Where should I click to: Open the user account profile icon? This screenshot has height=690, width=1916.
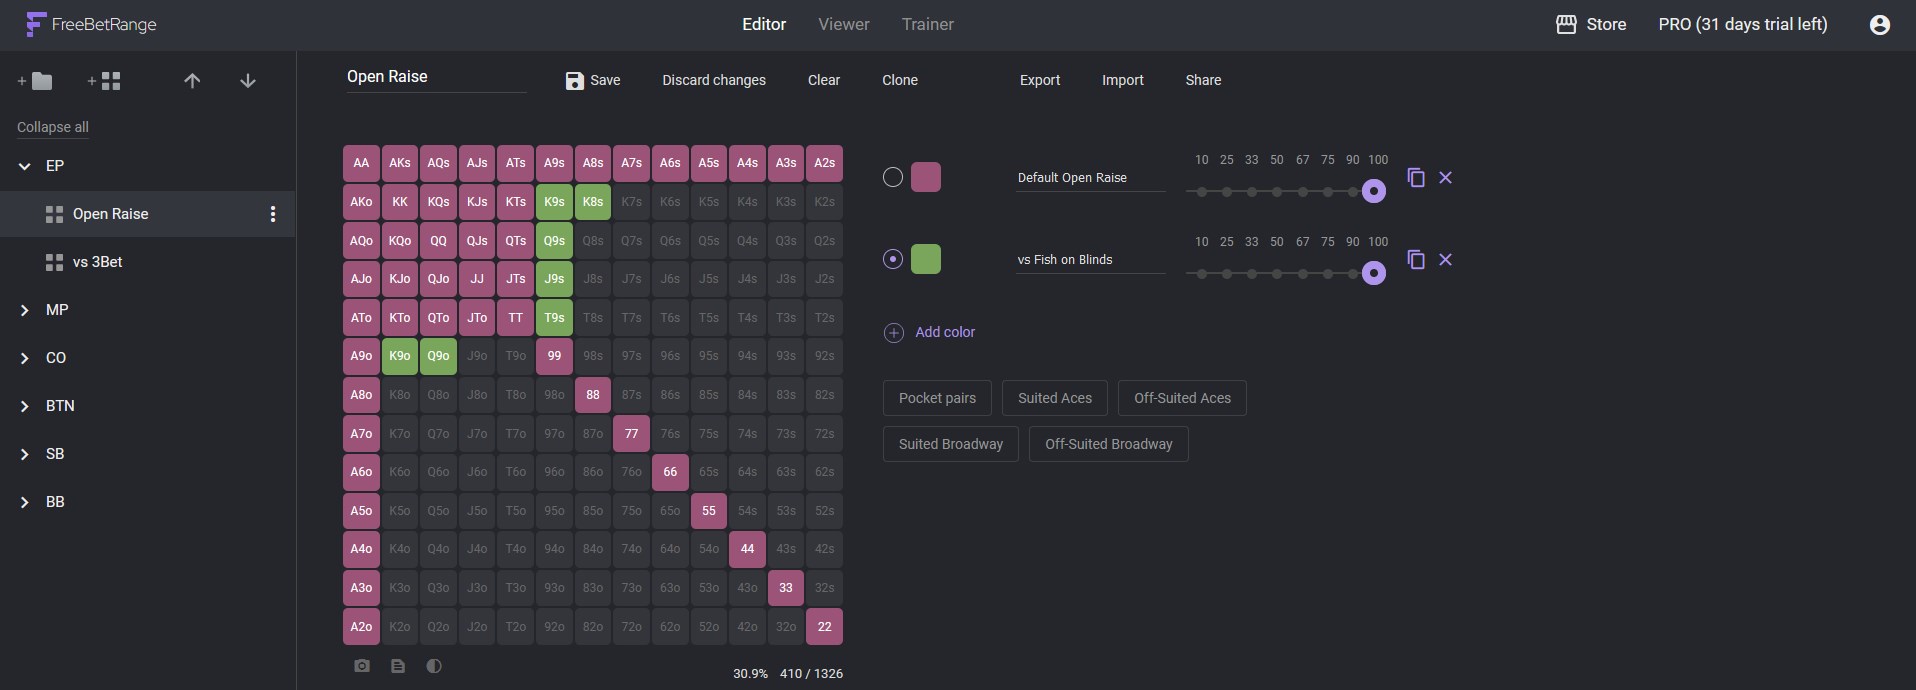point(1879,25)
